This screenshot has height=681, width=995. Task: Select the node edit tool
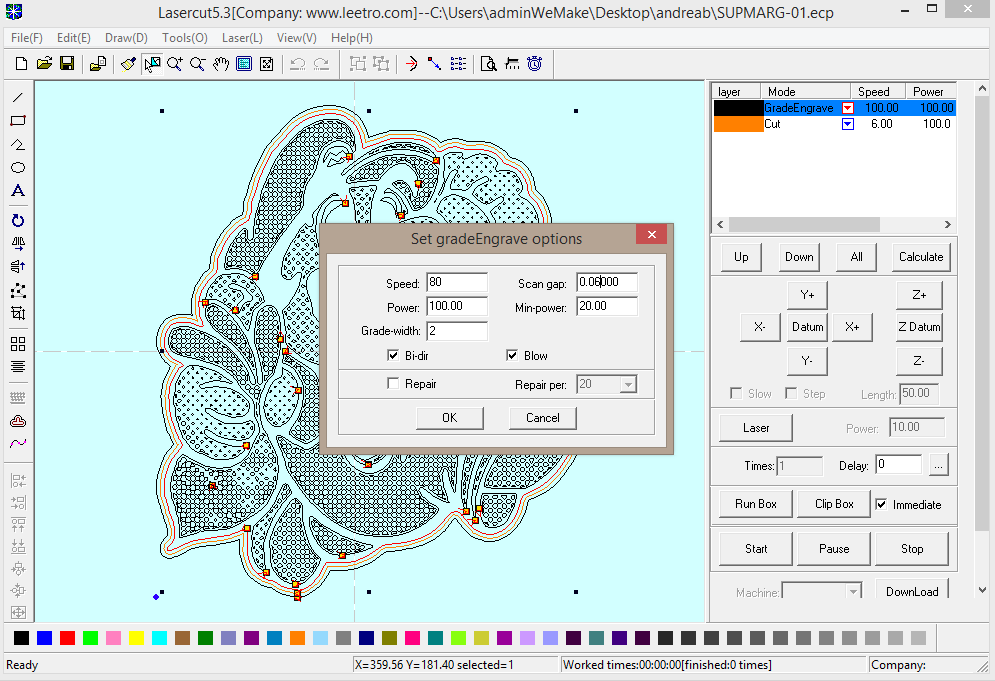tap(18, 291)
